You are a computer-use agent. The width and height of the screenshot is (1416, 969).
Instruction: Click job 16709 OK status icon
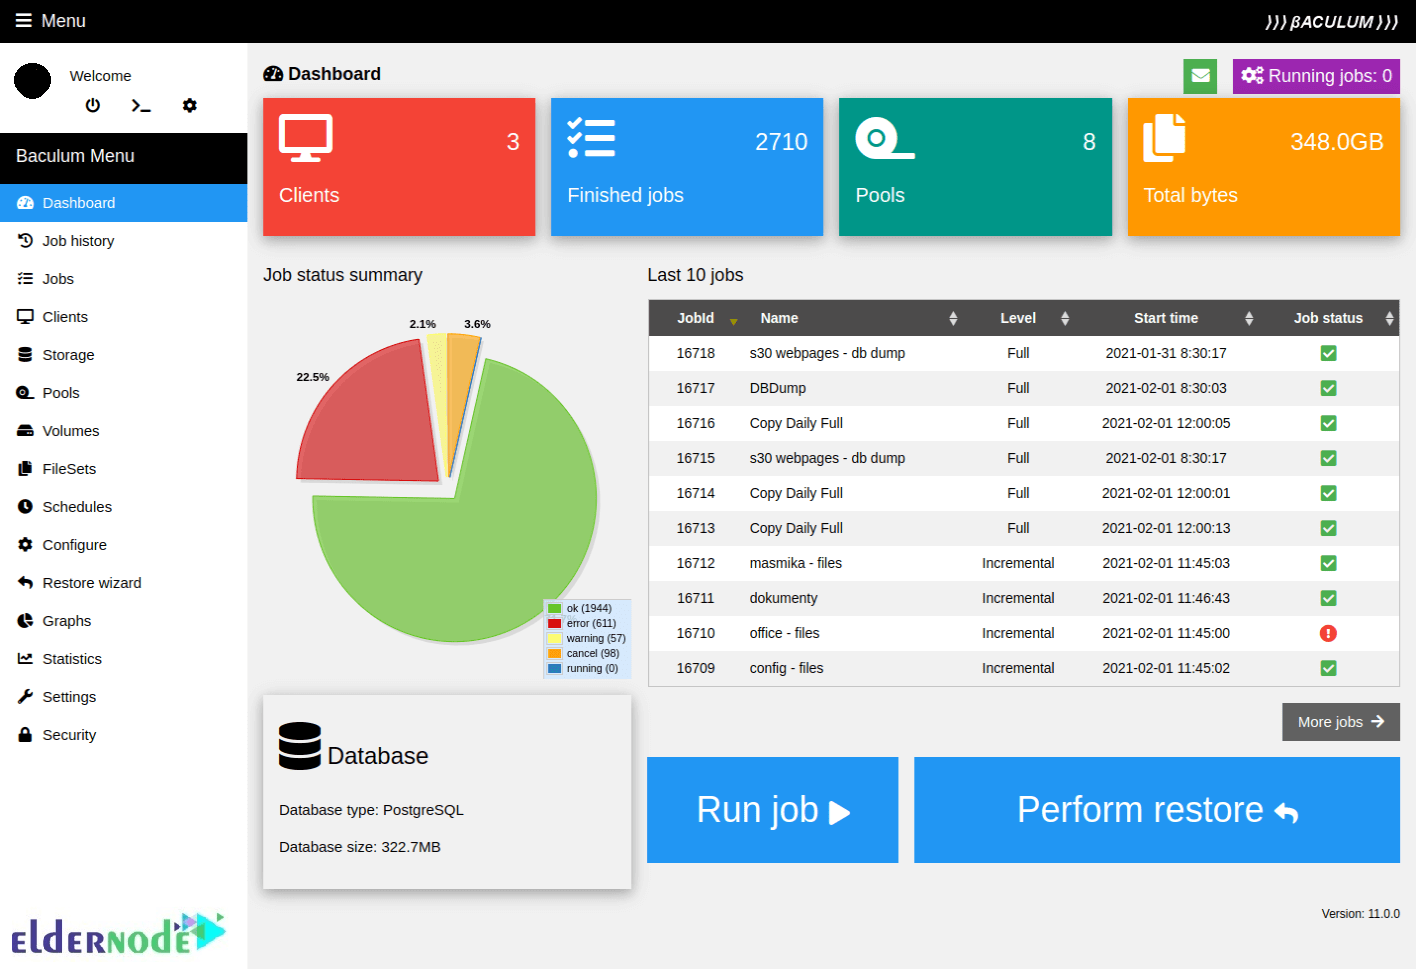[x=1328, y=668]
